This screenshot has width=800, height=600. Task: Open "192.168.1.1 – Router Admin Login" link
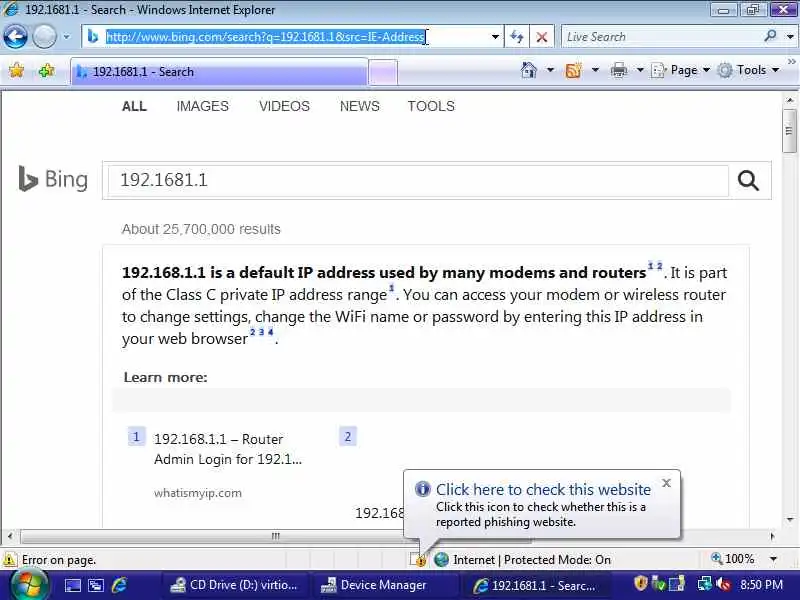tap(228, 449)
